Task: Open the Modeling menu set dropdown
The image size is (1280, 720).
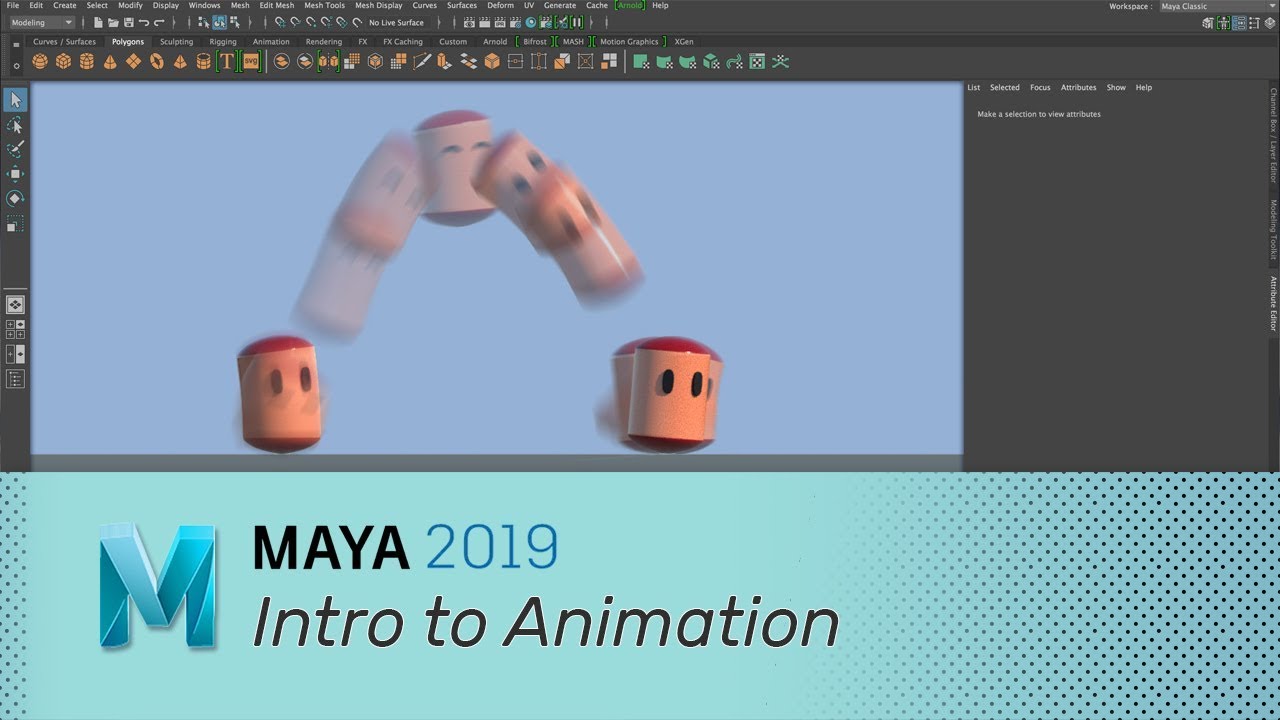Action: click(41, 22)
